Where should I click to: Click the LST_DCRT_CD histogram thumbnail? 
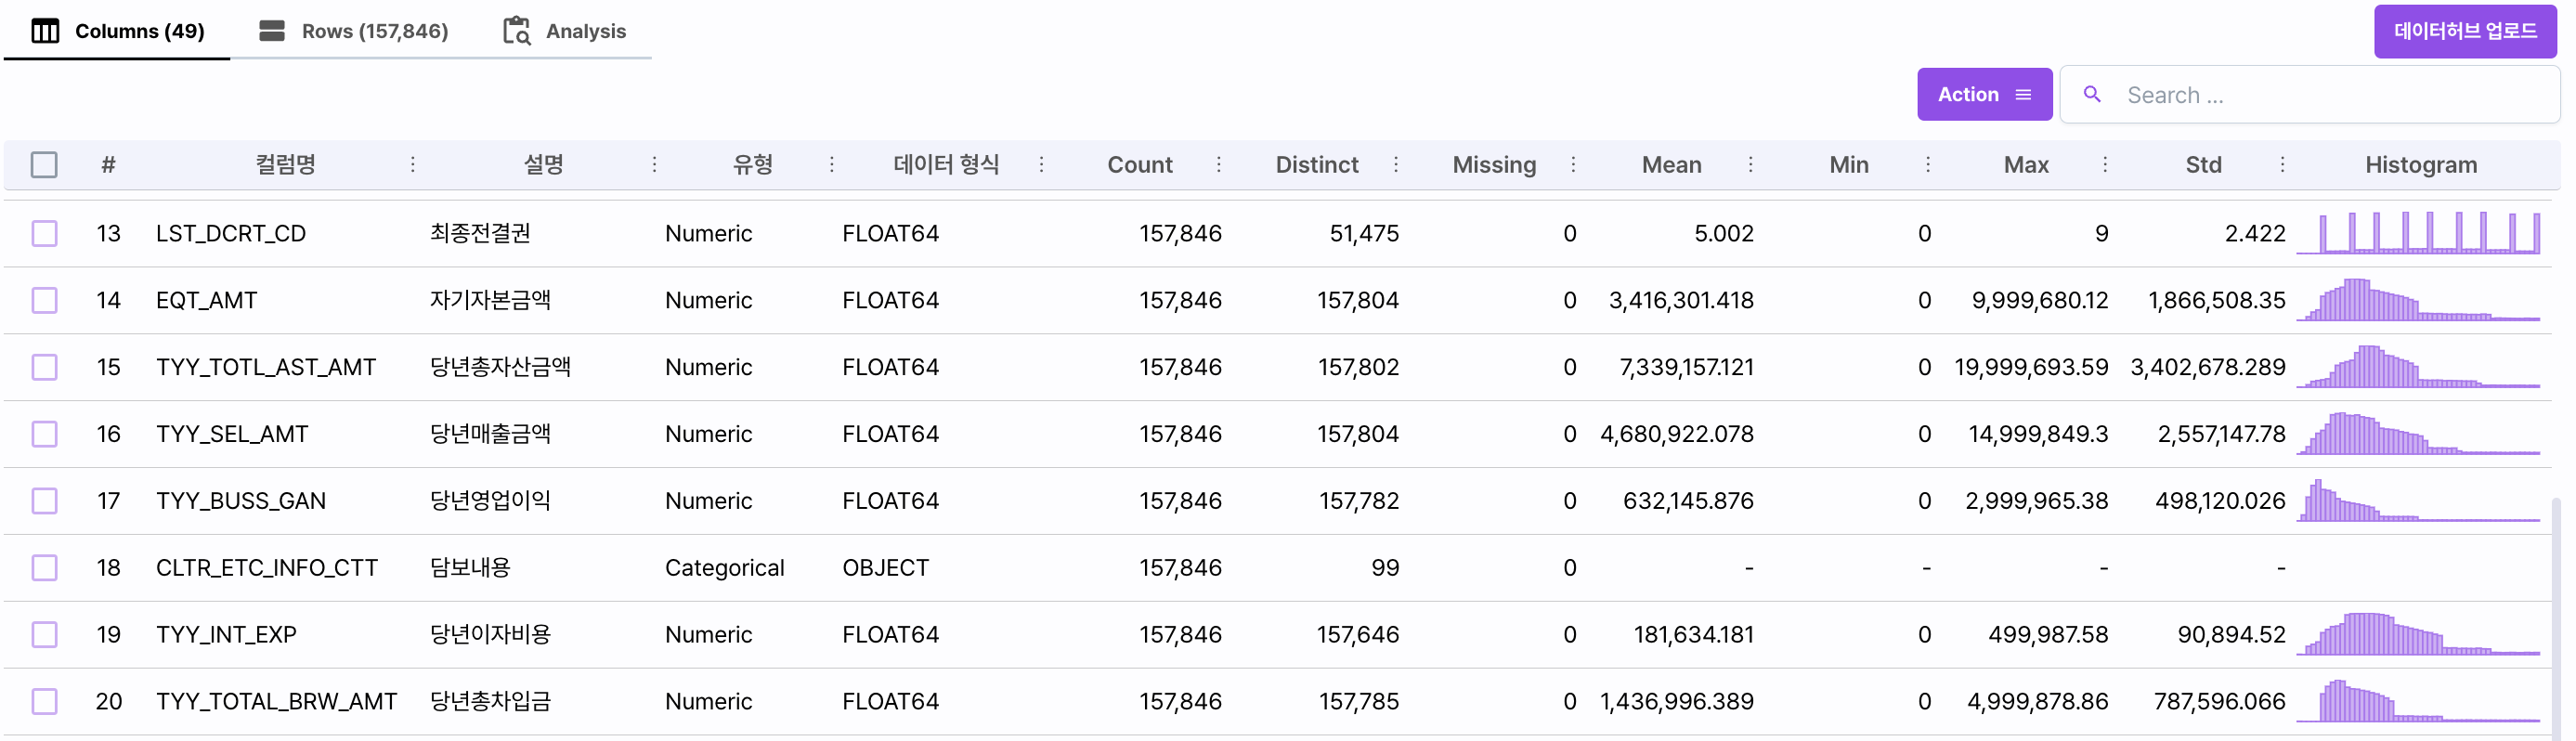coord(2418,233)
